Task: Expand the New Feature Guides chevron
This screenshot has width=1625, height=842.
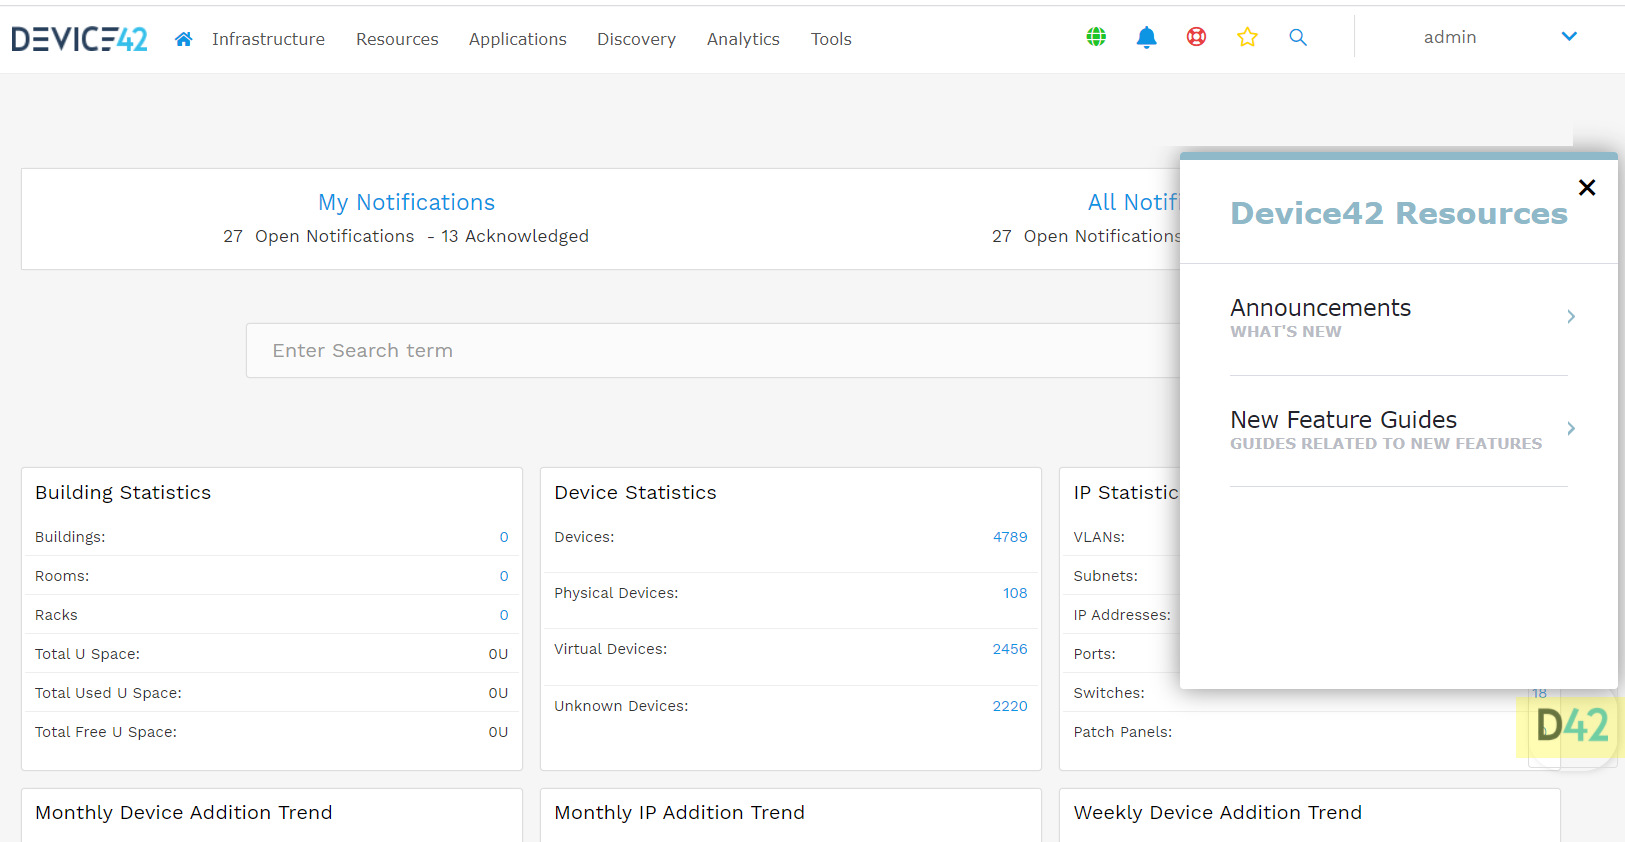Action: [1571, 428]
